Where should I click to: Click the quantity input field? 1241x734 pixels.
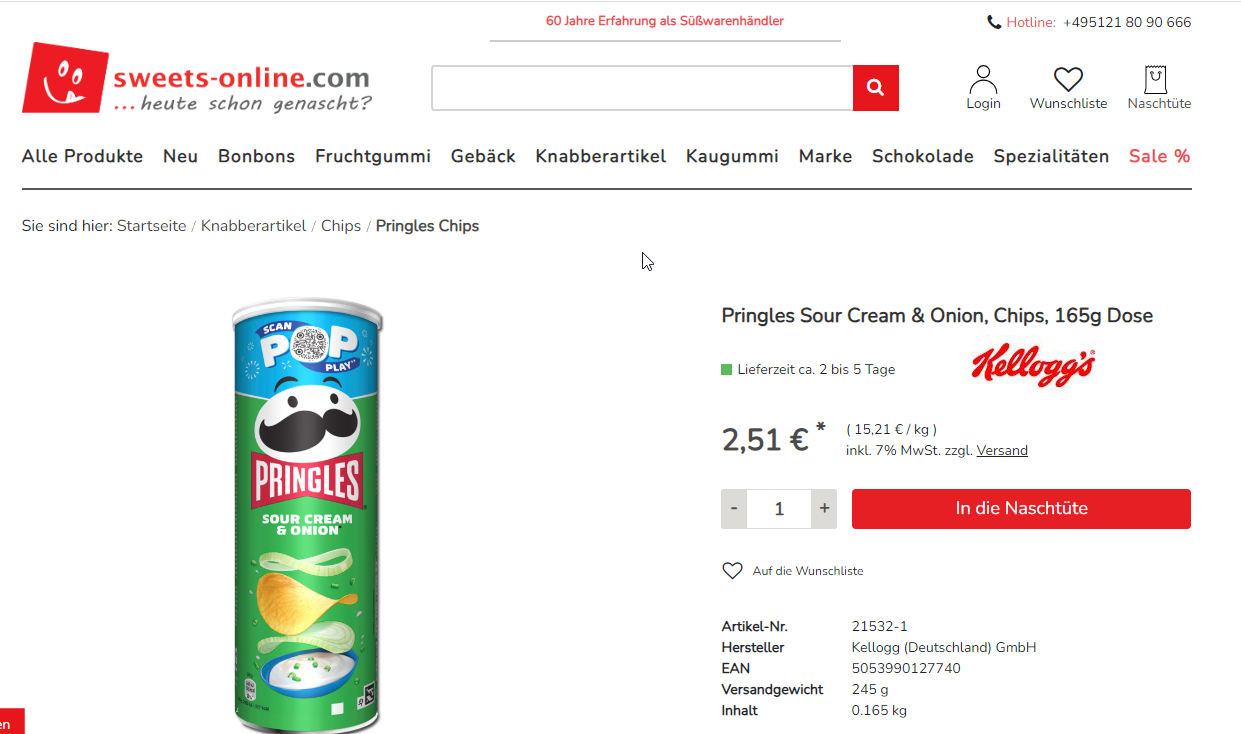(779, 509)
